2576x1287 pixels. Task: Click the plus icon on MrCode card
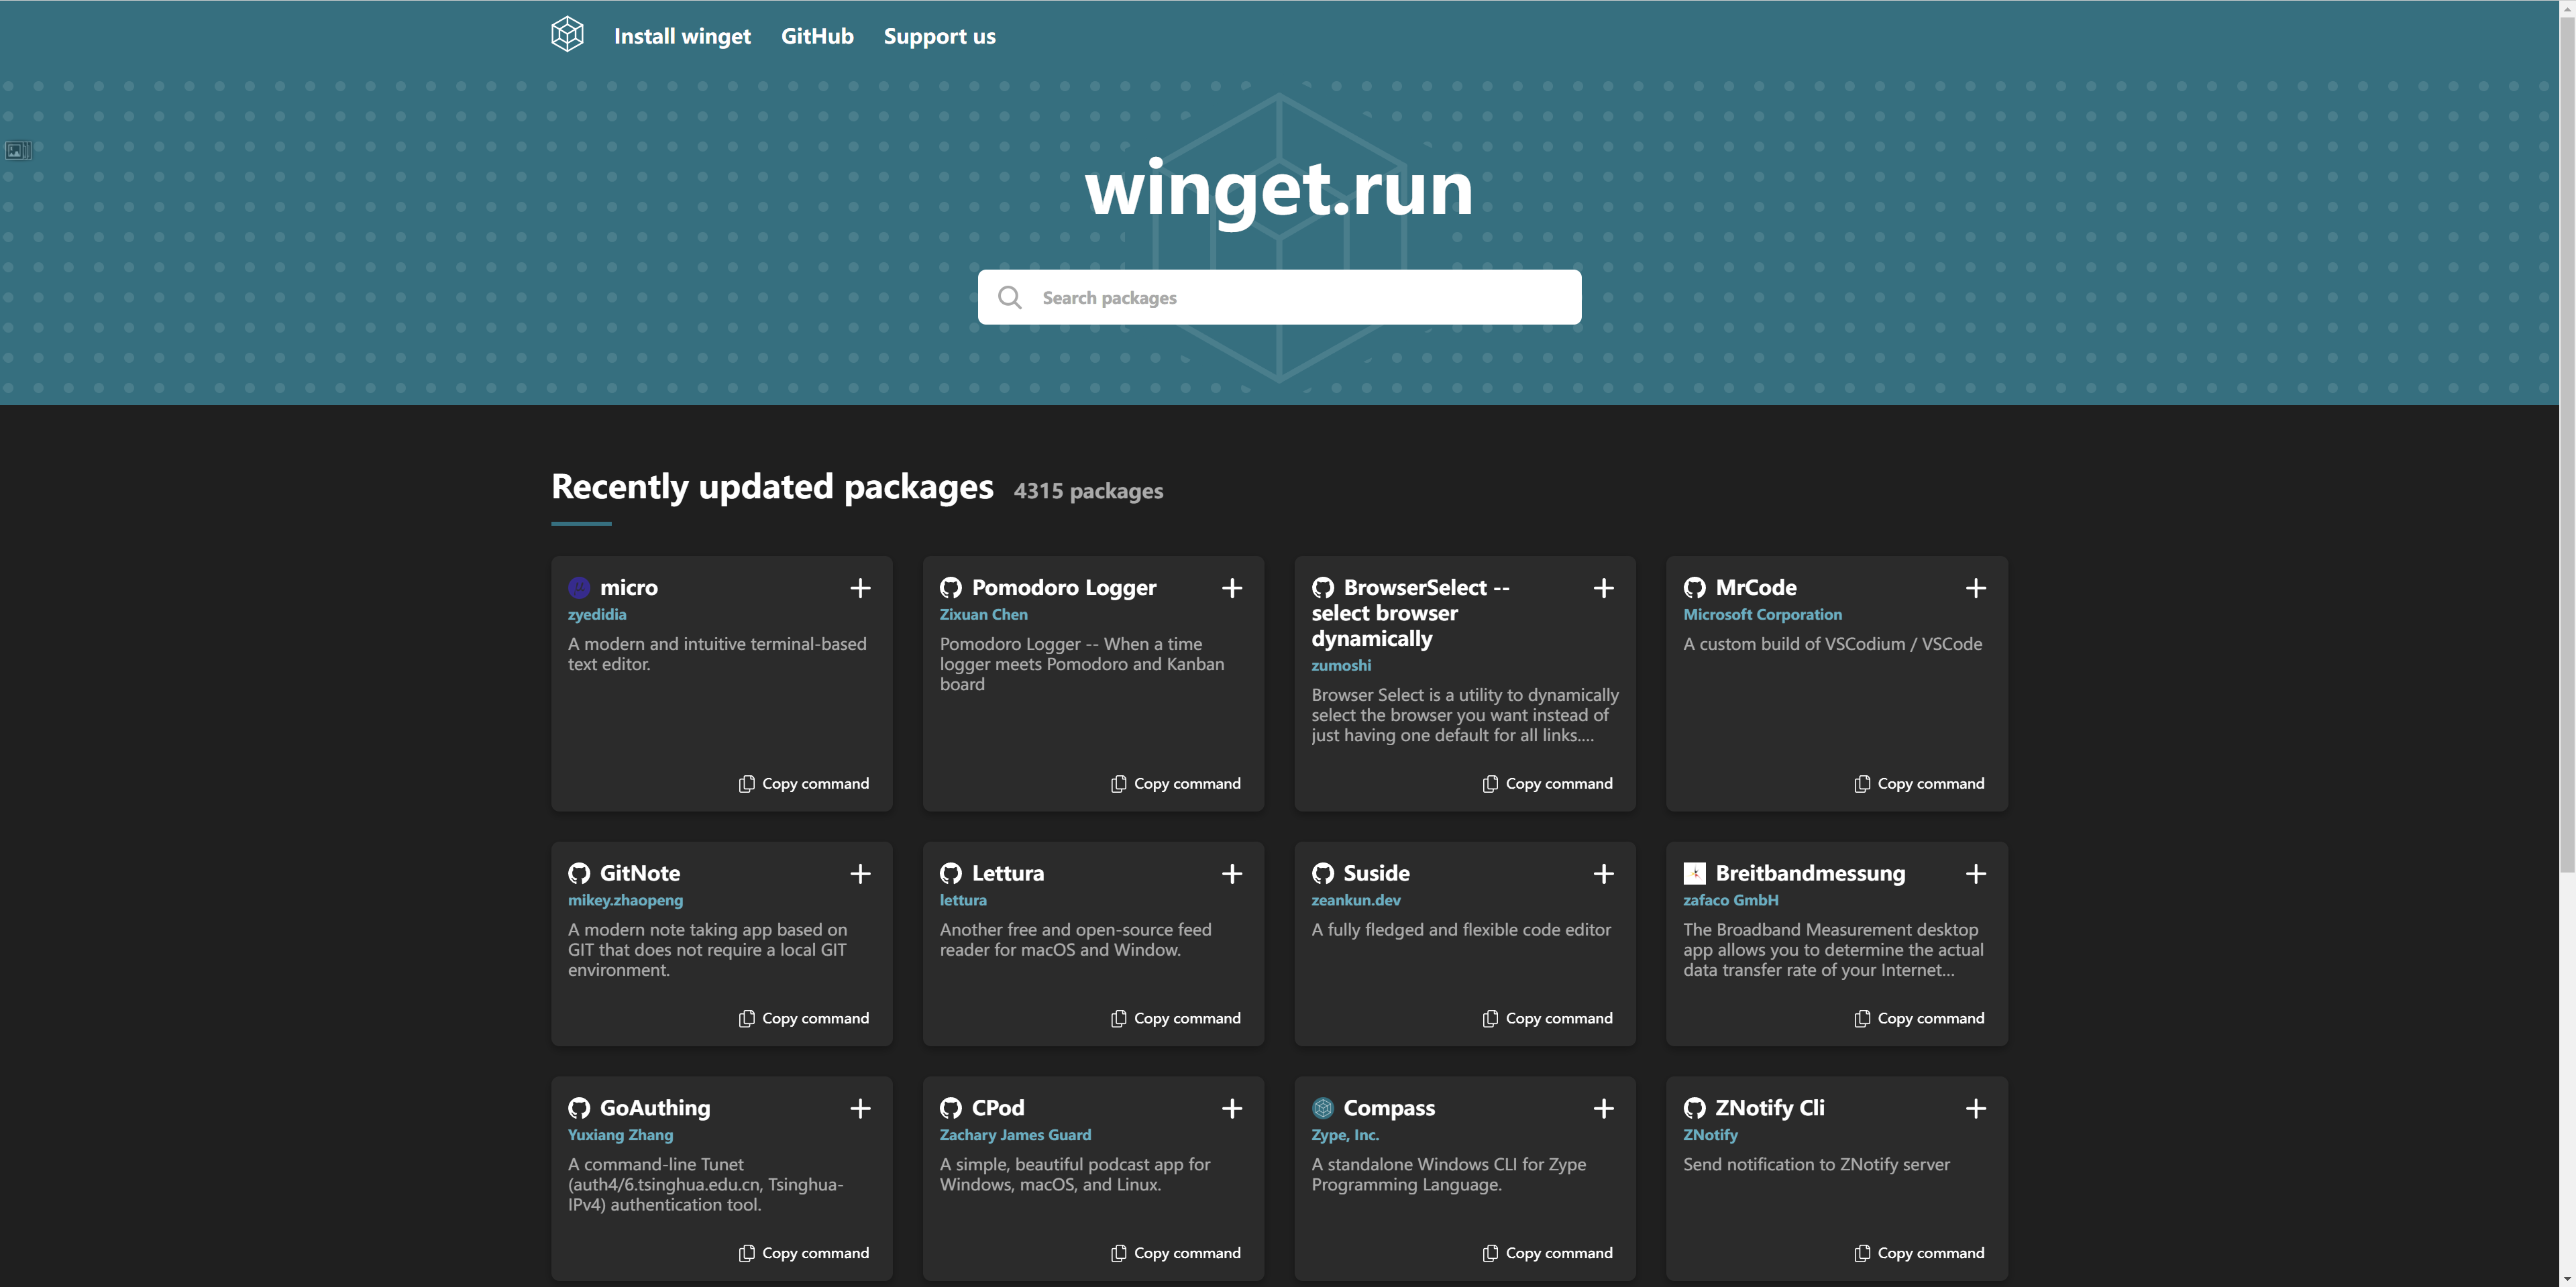pyautogui.click(x=1975, y=588)
